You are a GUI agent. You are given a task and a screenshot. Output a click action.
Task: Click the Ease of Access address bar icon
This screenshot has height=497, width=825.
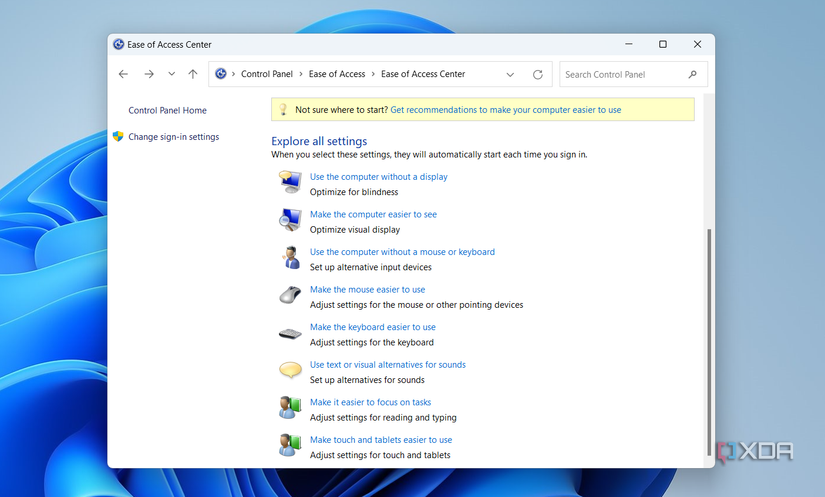coord(221,74)
